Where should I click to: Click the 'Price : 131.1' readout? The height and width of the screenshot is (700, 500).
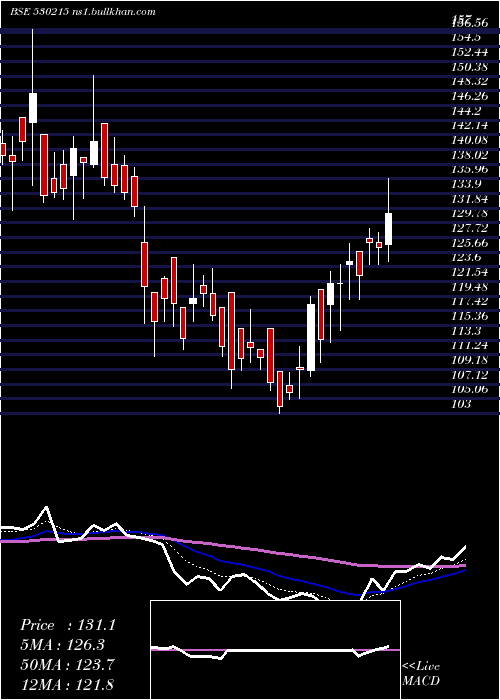[68, 625]
